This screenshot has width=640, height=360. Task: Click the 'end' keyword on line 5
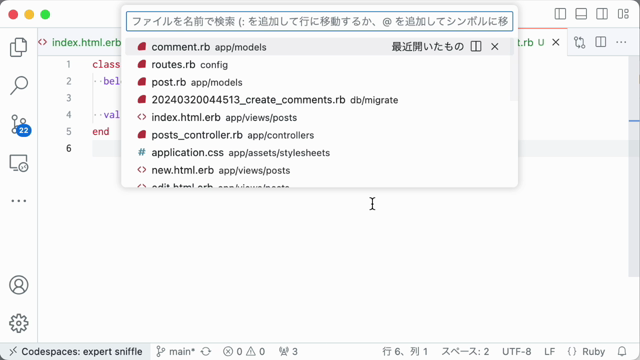101,131
